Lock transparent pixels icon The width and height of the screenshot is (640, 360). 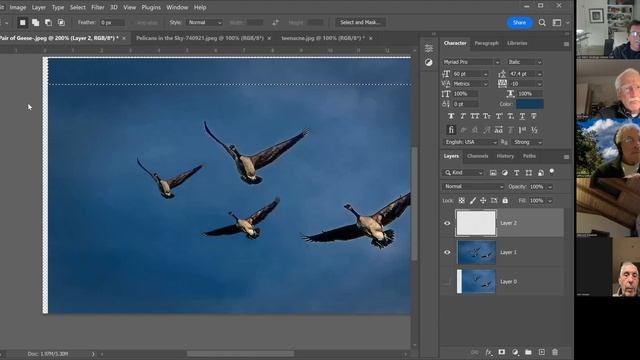(x=462, y=201)
